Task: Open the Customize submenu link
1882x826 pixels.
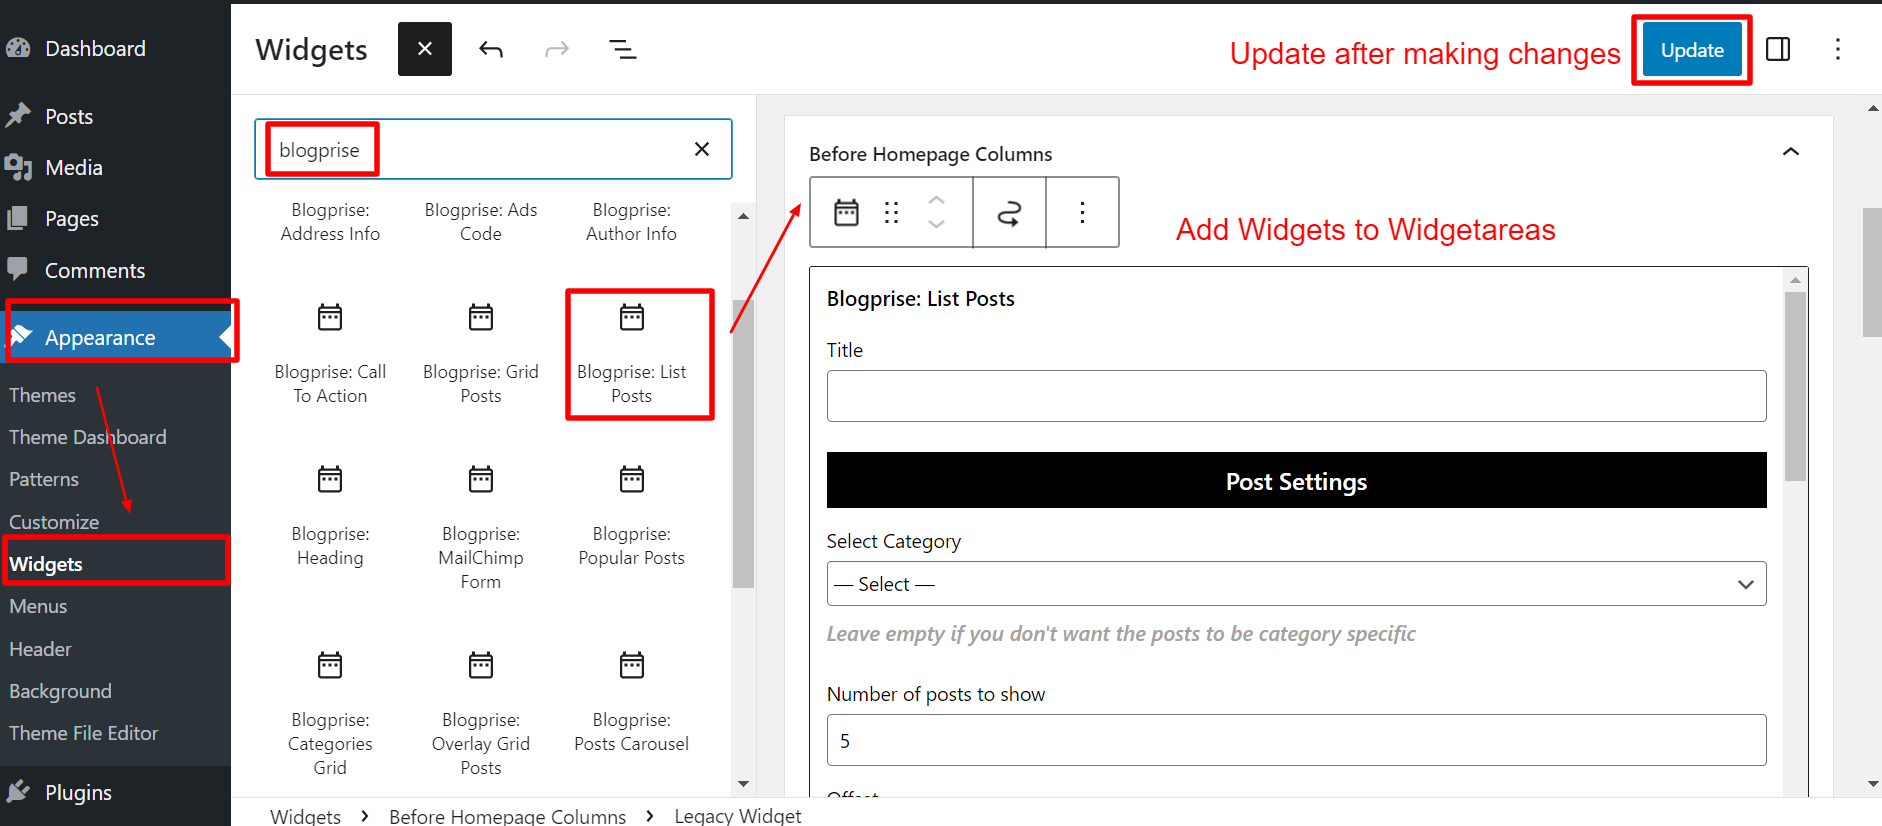Action: 54,522
